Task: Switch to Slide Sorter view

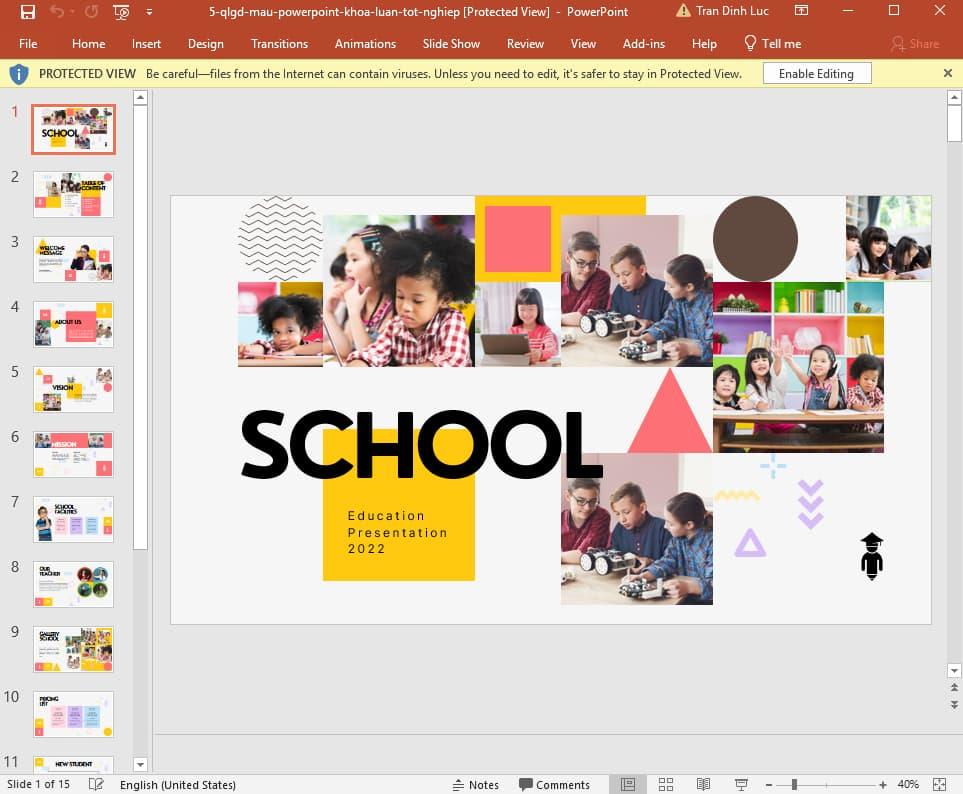Action: [666, 785]
